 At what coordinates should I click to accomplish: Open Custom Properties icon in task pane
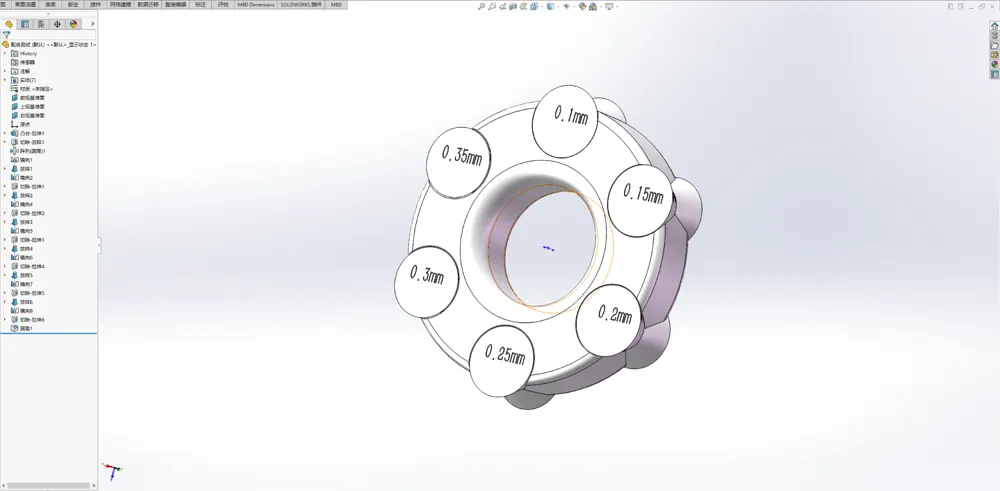point(994,74)
